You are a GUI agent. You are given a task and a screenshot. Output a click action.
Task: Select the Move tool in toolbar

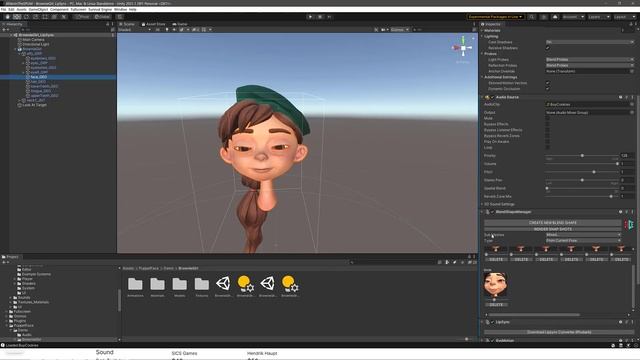pos(17,17)
